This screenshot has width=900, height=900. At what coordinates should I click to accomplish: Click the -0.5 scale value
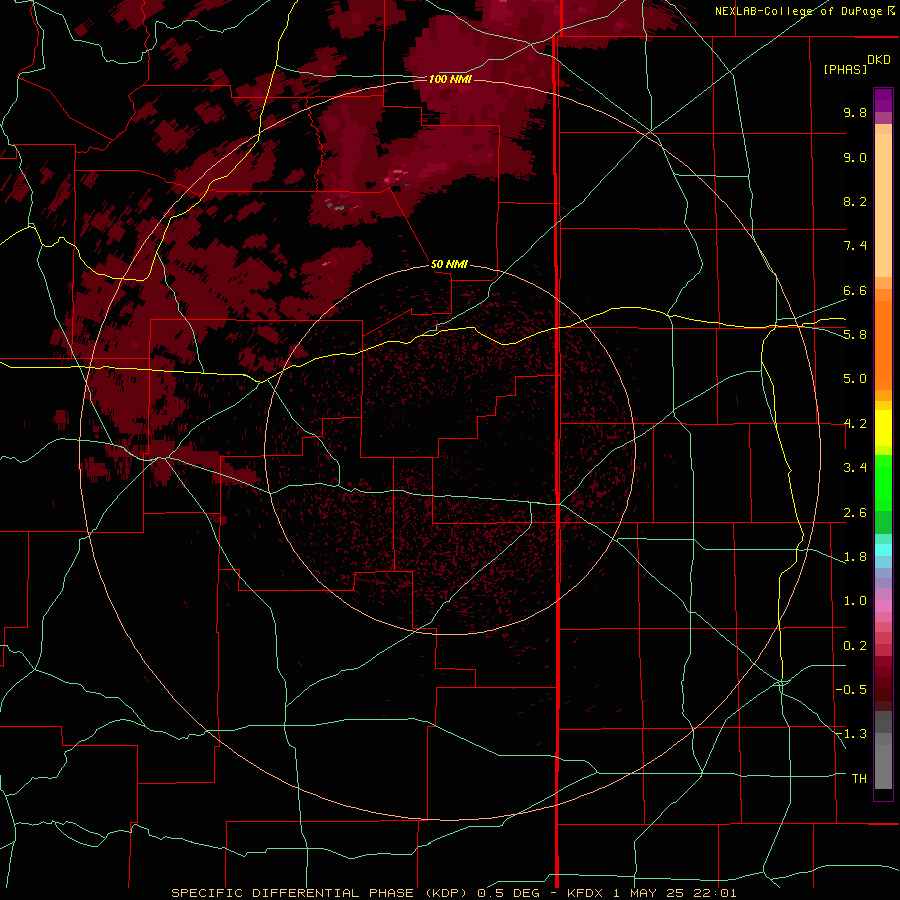(851, 690)
